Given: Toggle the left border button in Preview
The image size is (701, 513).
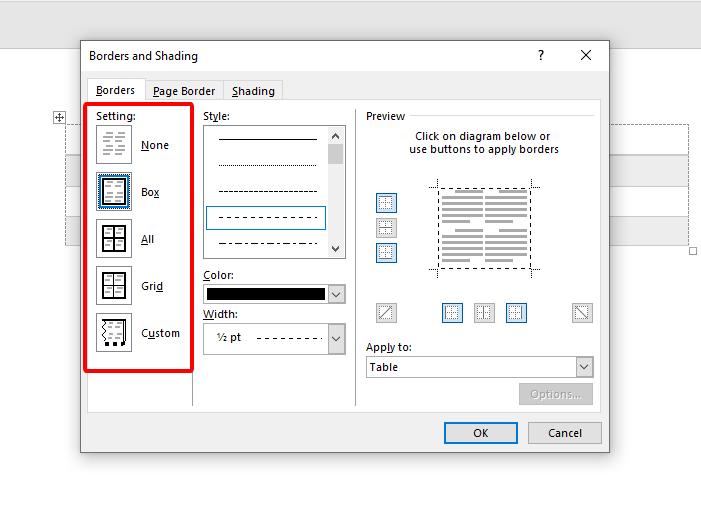Looking at the screenshot, I should [452, 313].
